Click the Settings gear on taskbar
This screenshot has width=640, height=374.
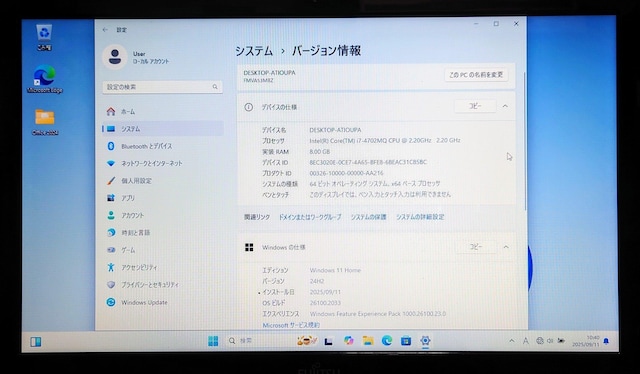click(425, 341)
